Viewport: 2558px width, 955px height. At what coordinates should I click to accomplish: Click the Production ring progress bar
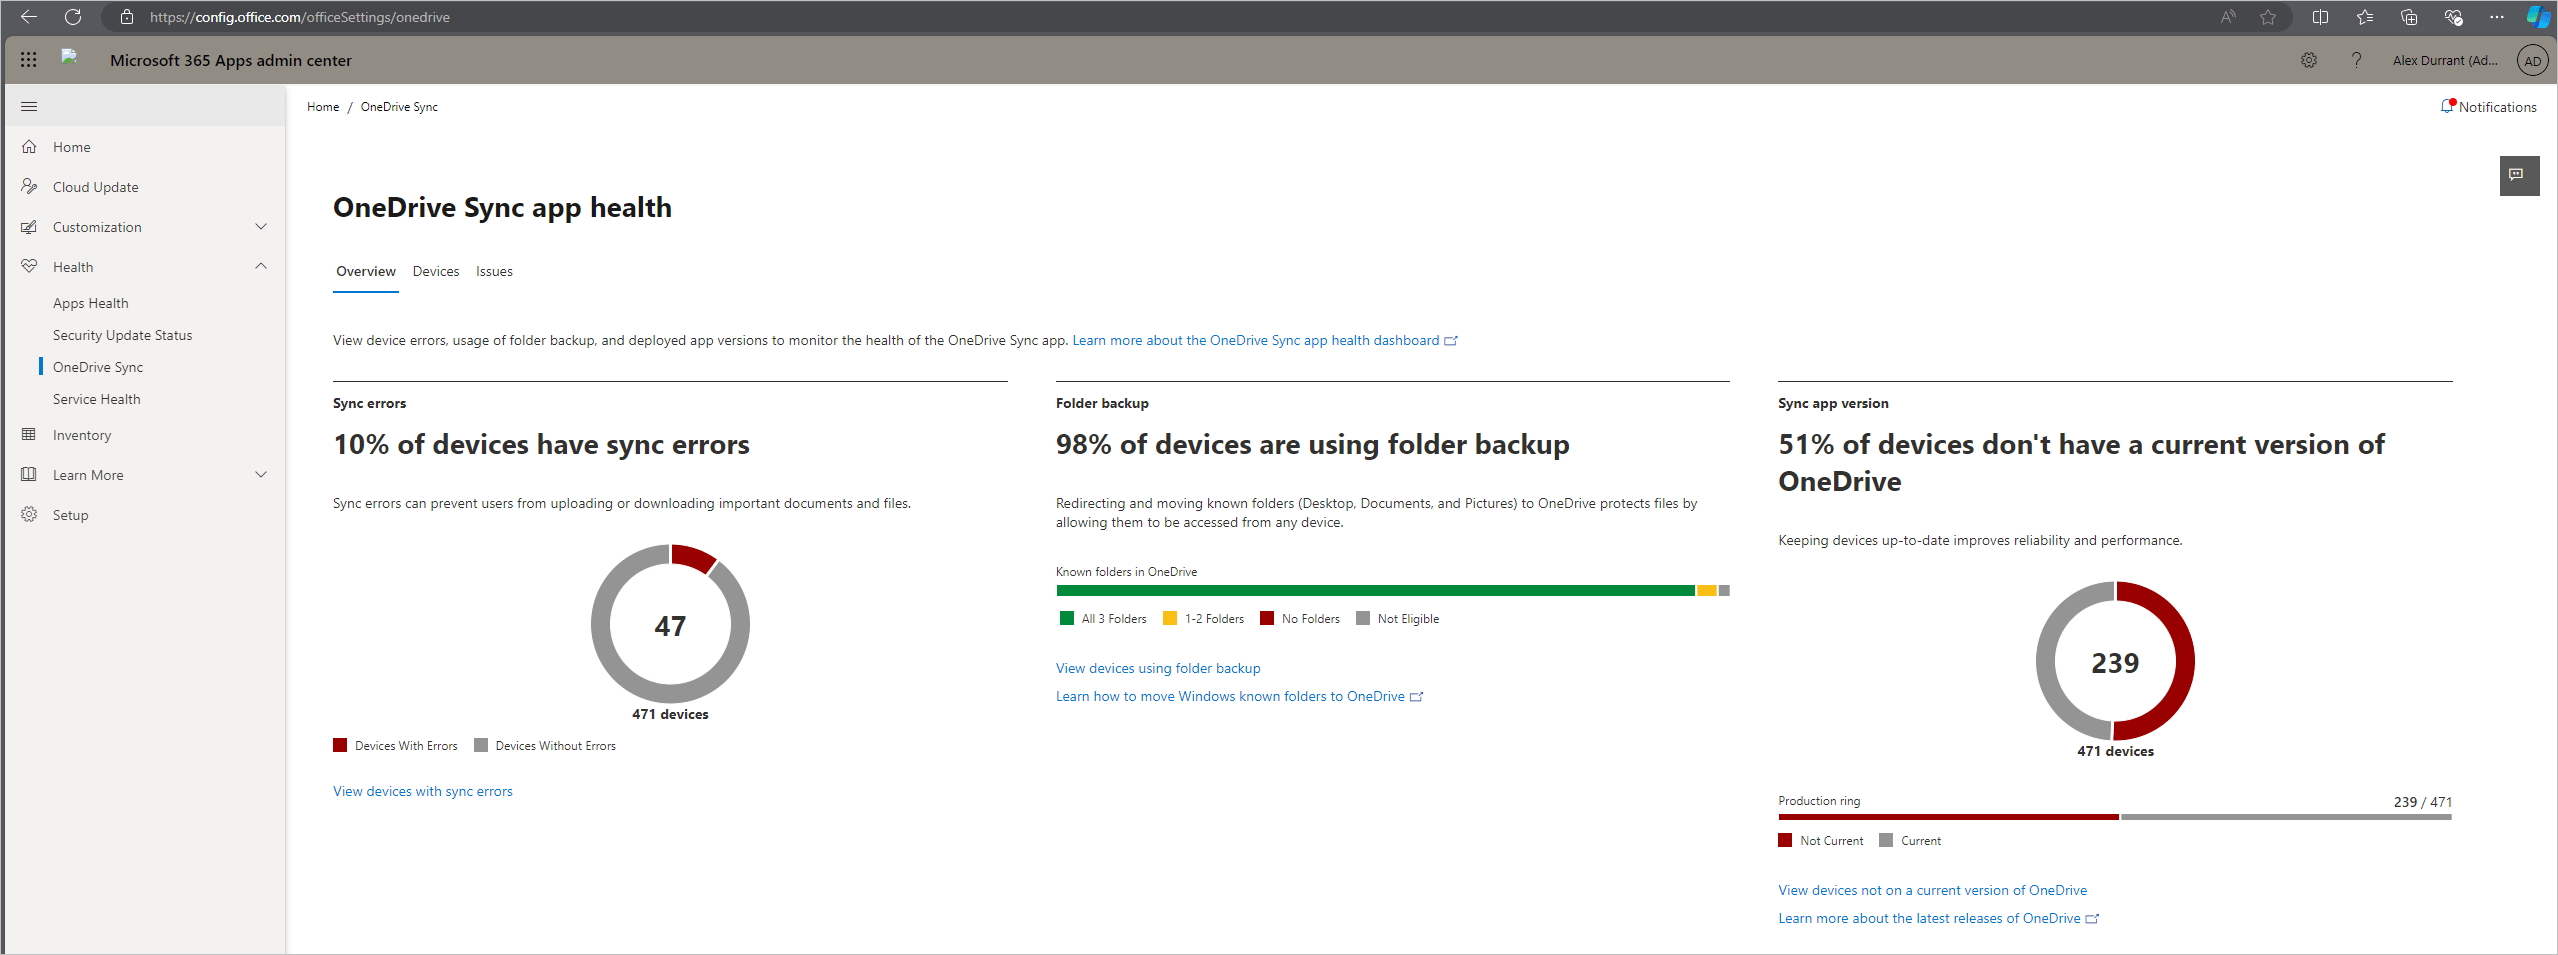[x=2115, y=817]
